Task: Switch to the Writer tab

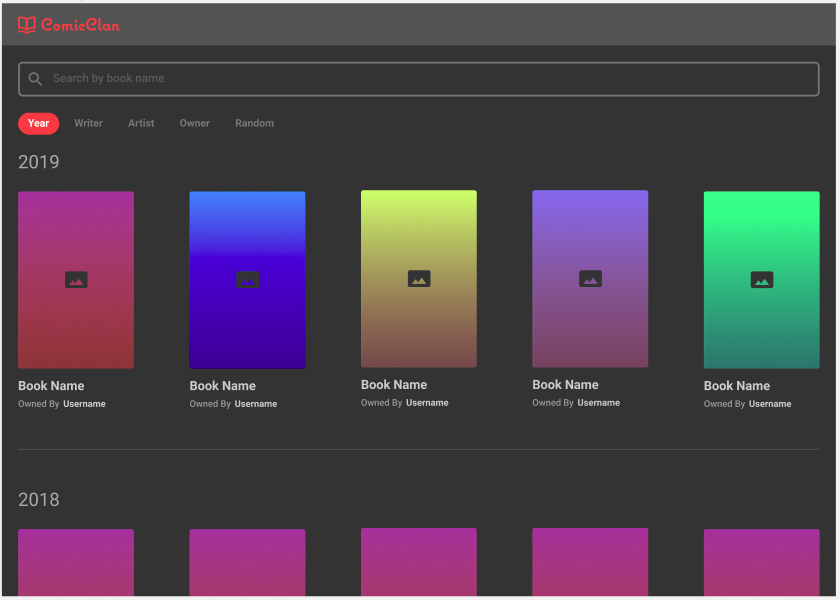Action: (88, 123)
